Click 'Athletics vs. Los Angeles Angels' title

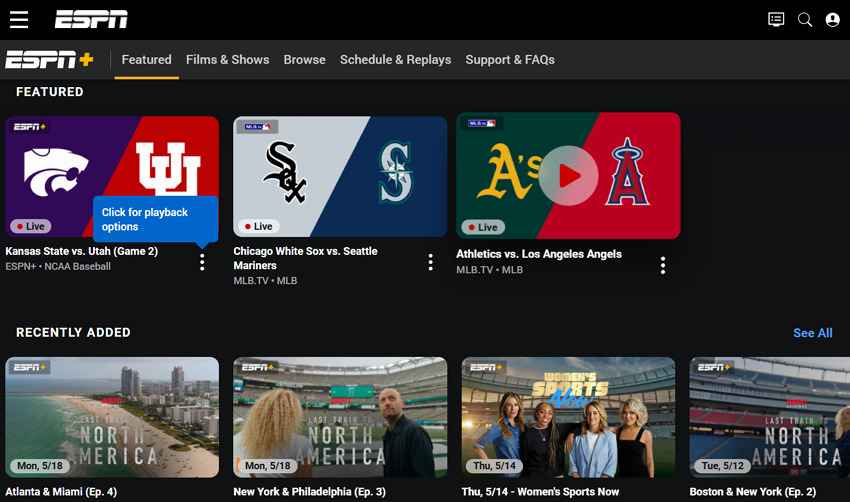(x=539, y=254)
